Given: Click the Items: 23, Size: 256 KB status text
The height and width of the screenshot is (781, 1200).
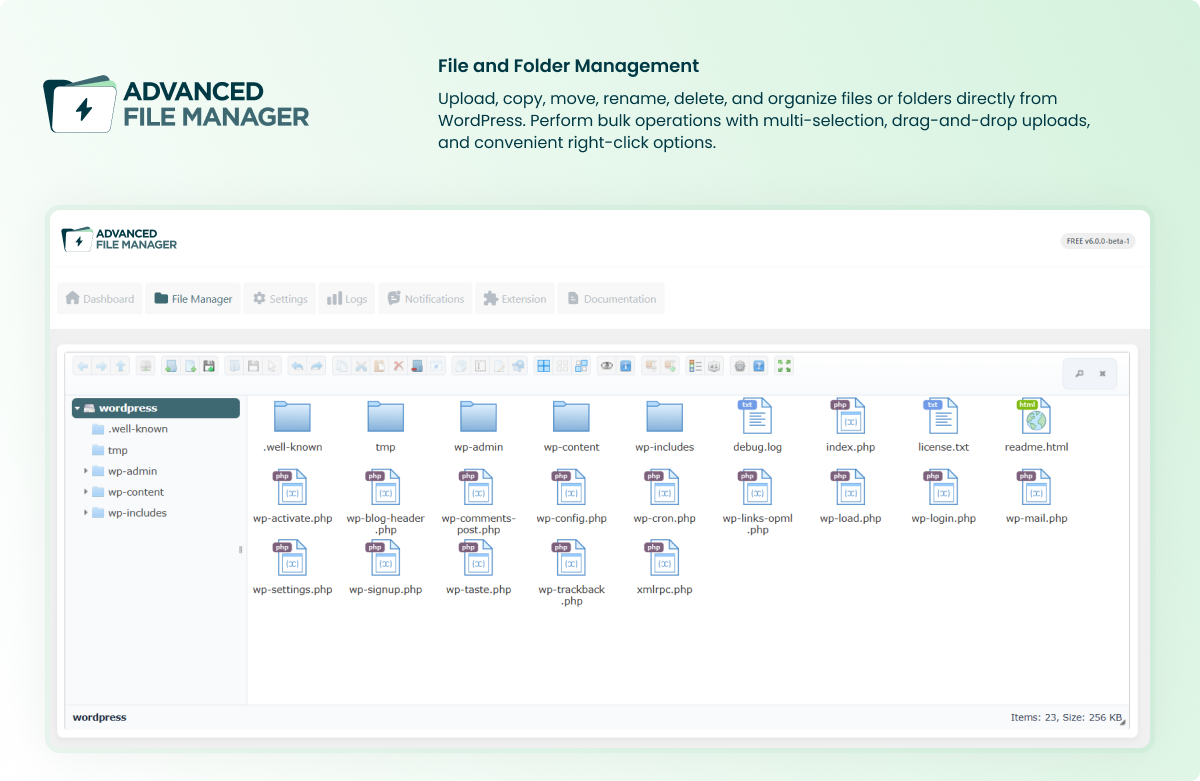Looking at the screenshot, I should (1066, 718).
